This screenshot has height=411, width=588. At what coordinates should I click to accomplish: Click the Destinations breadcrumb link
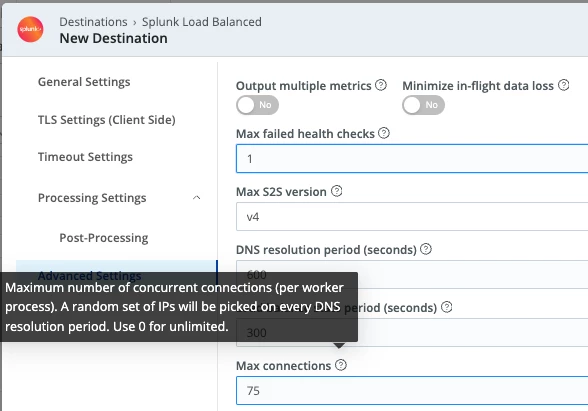(x=93, y=22)
